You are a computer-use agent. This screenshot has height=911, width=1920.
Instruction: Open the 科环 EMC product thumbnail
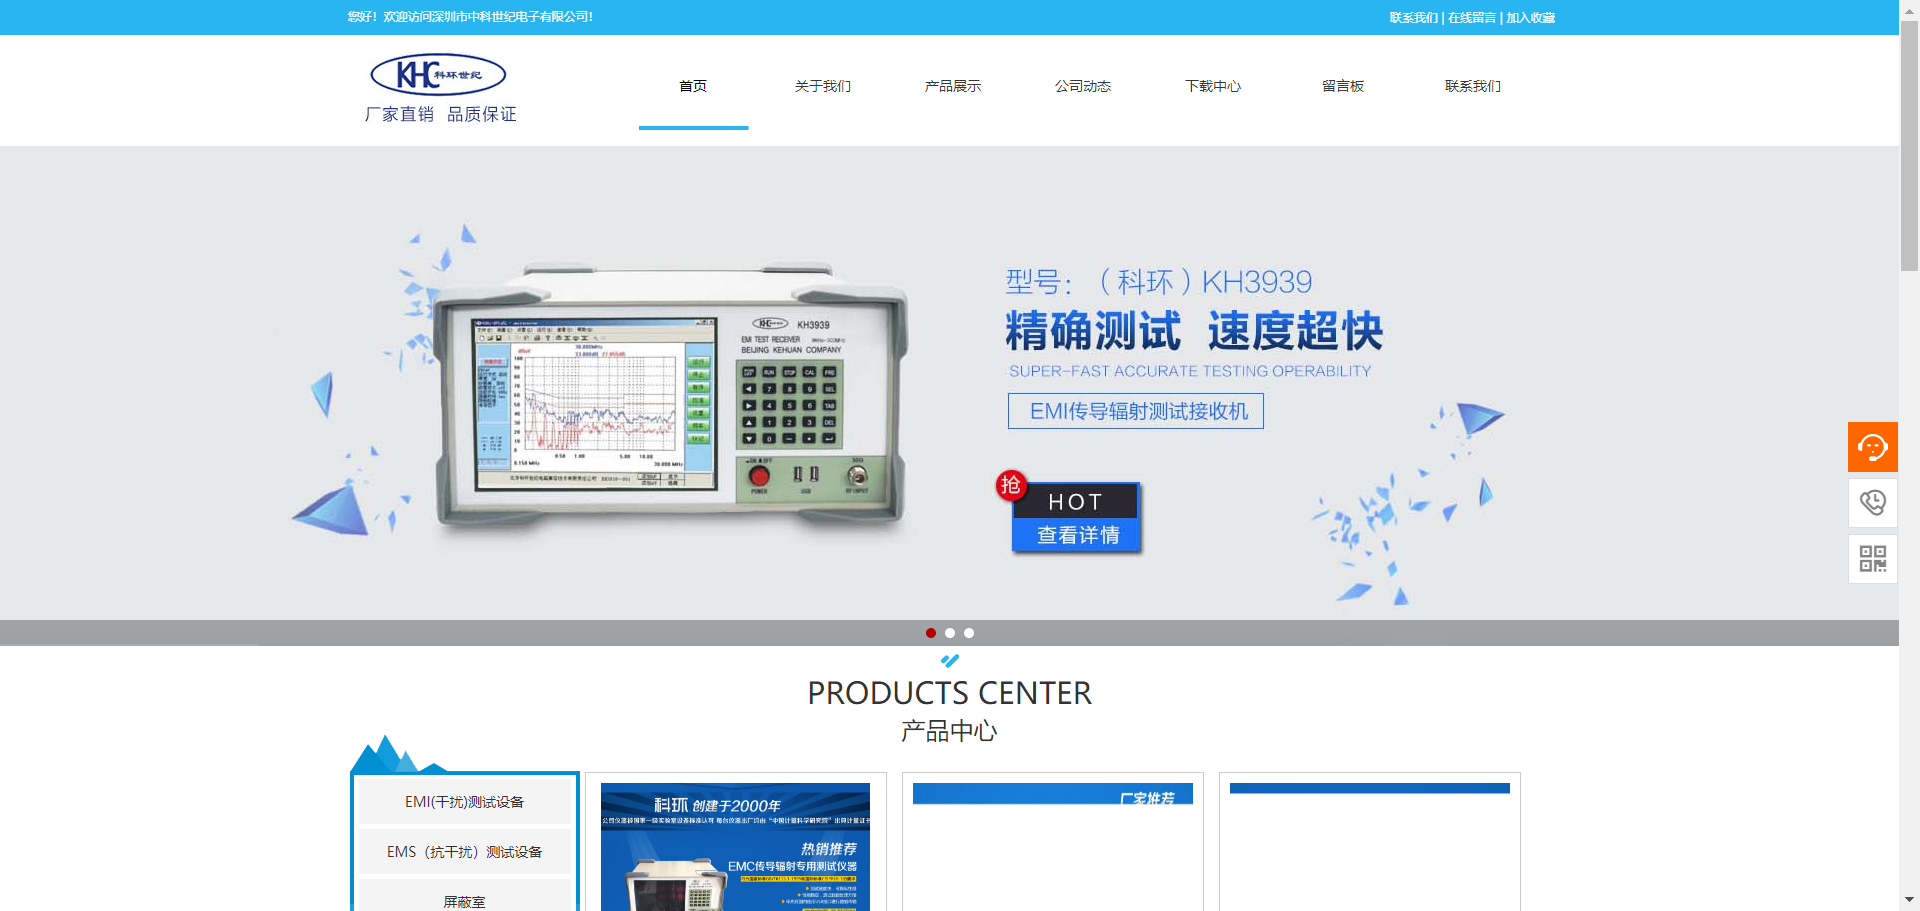coord(735,846)
